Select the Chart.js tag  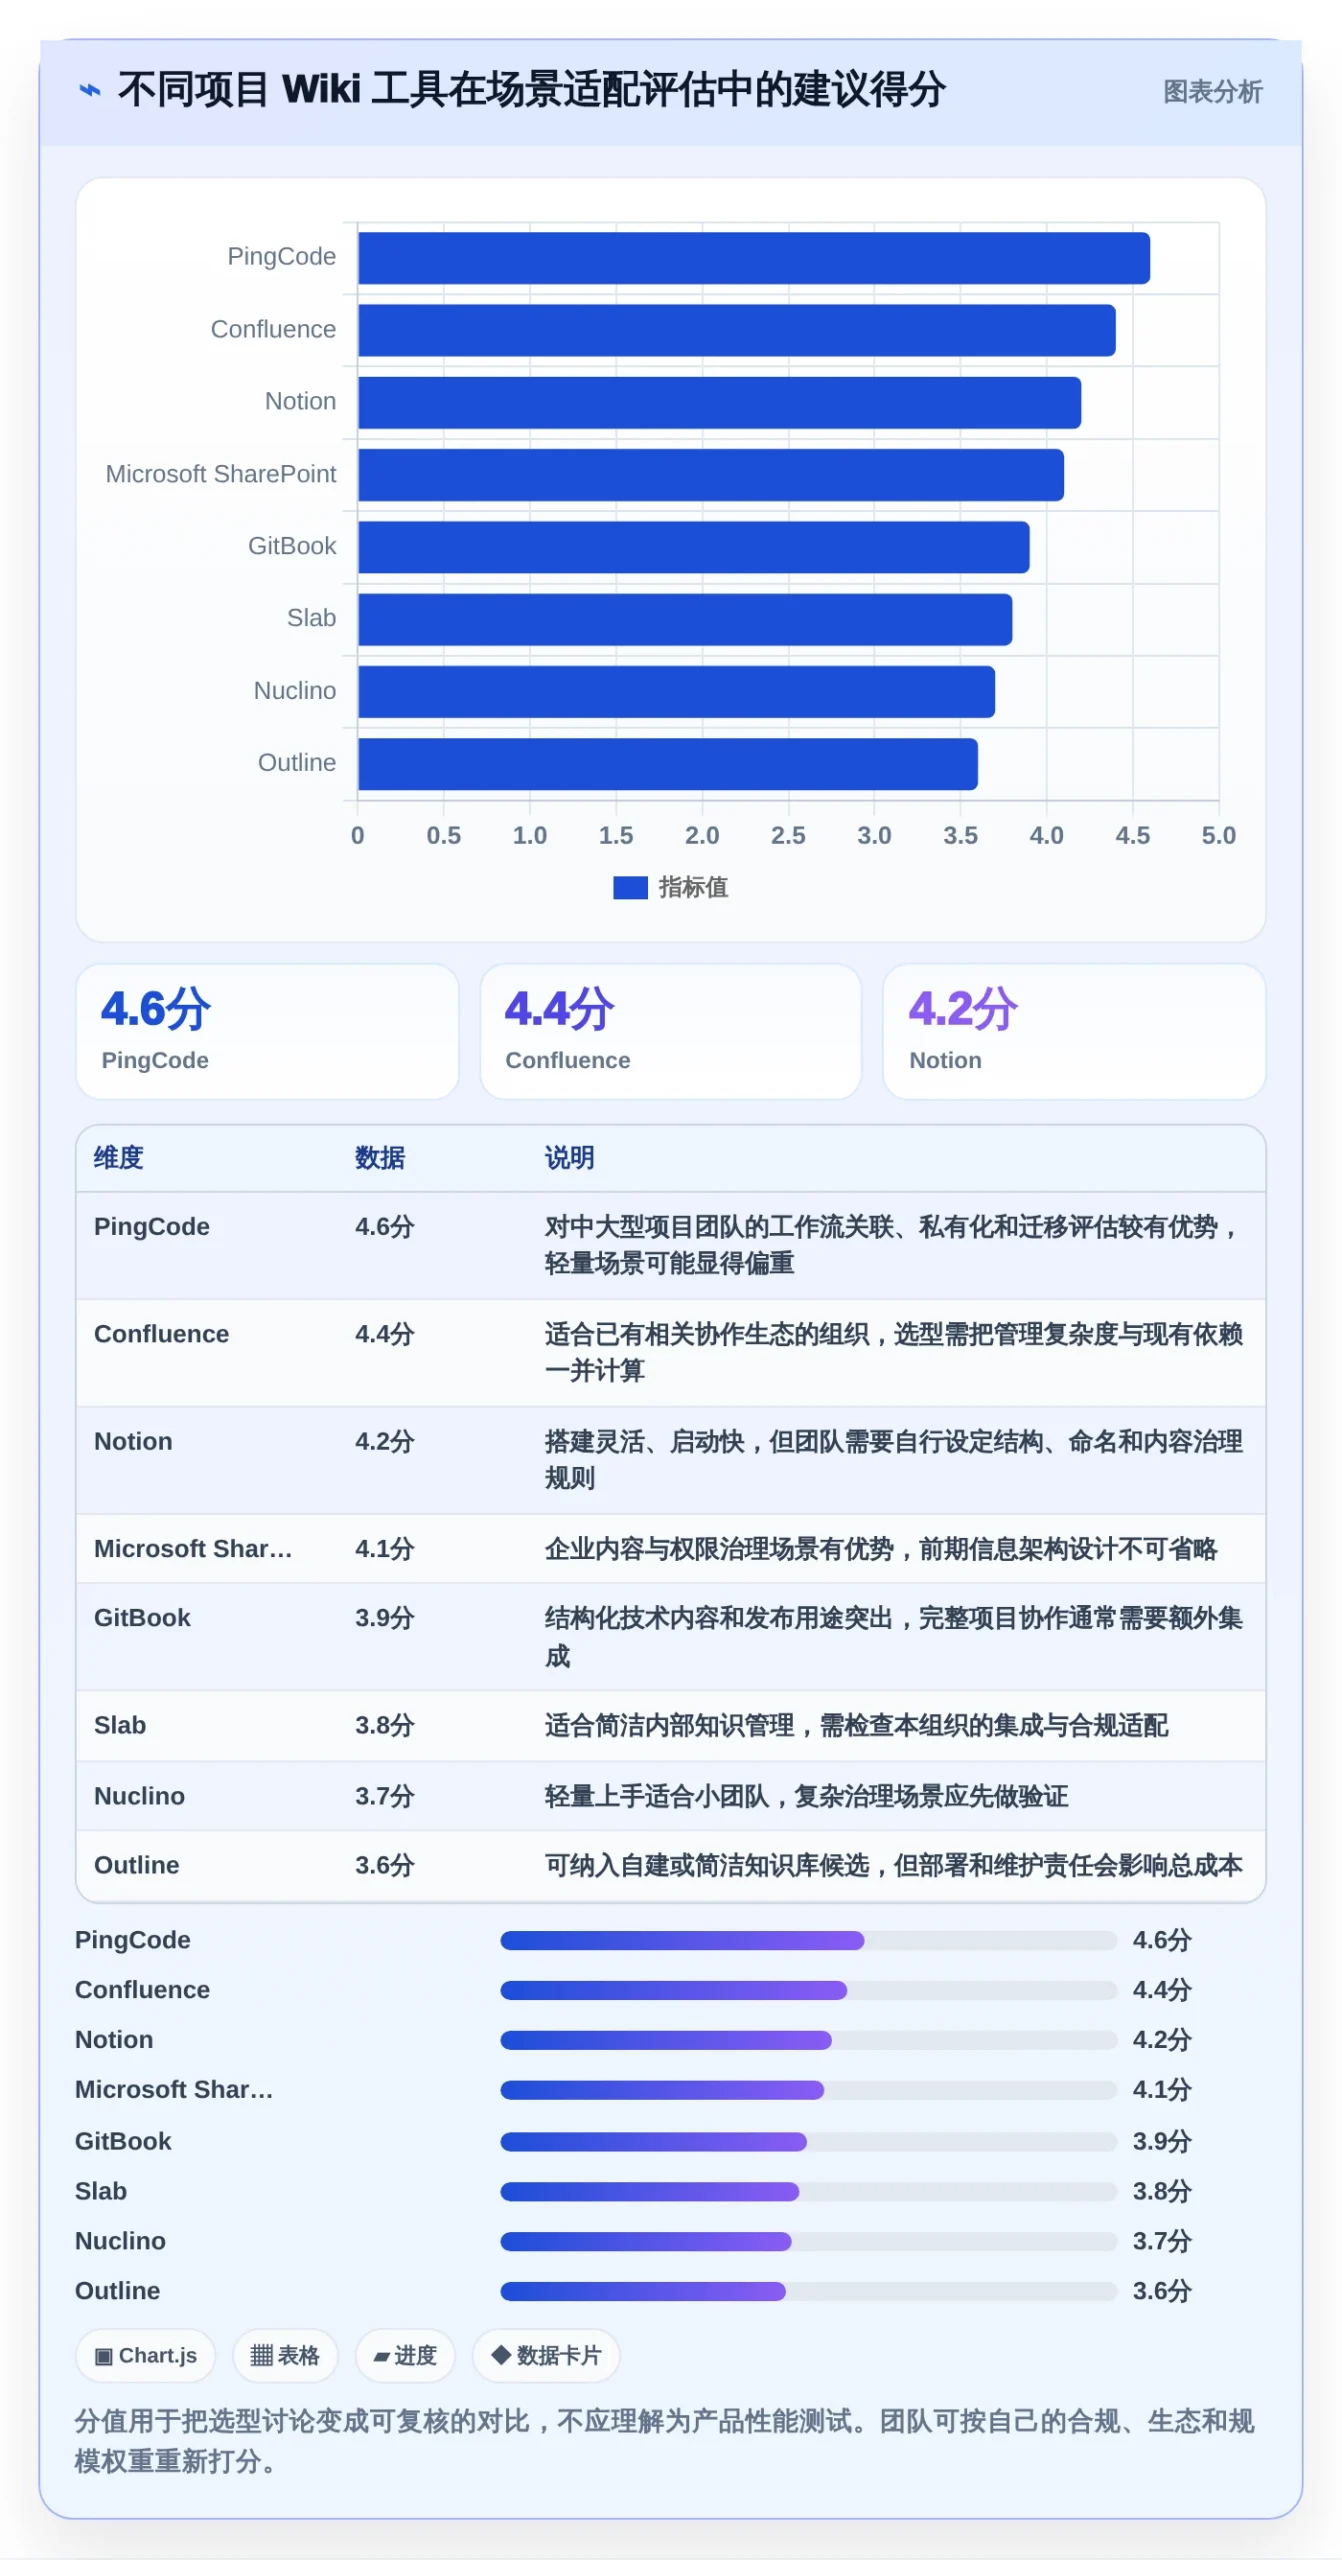[145, 2356]
